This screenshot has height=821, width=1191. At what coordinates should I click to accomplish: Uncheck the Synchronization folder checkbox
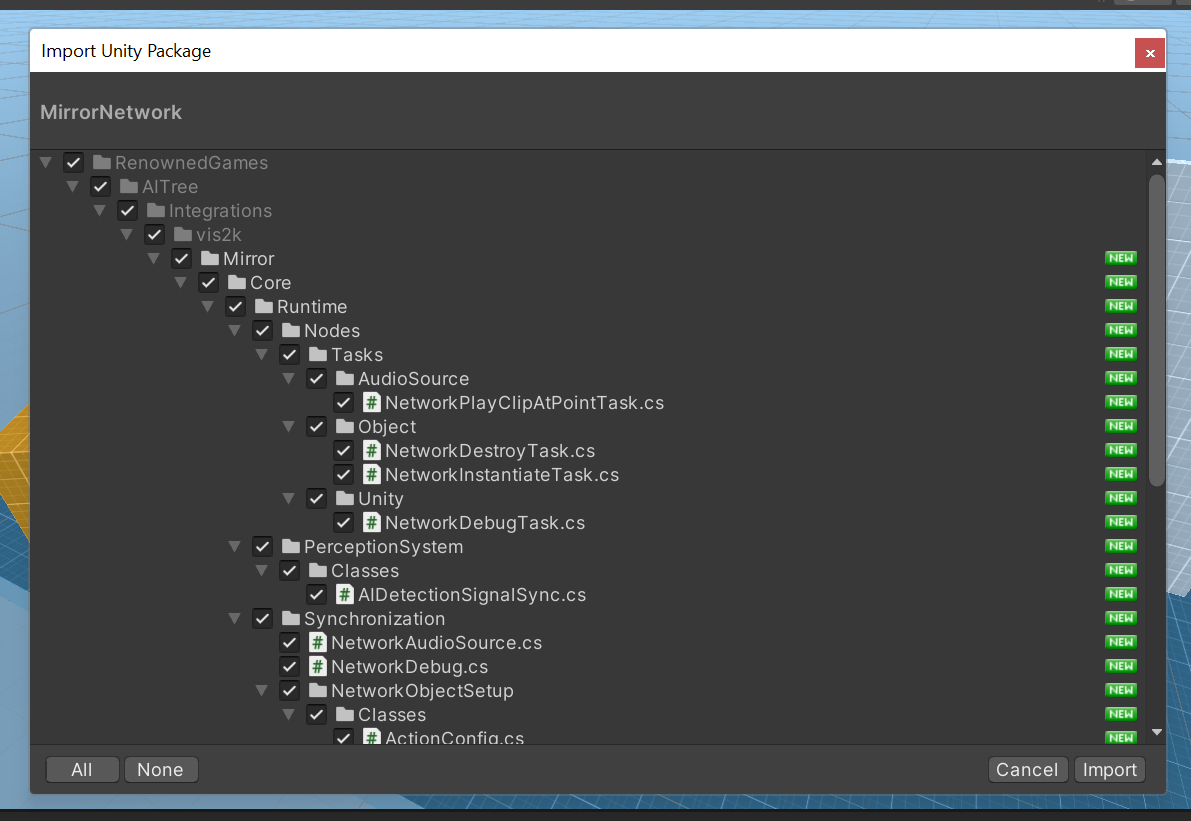pyautogui.click(x=262, y=619)
